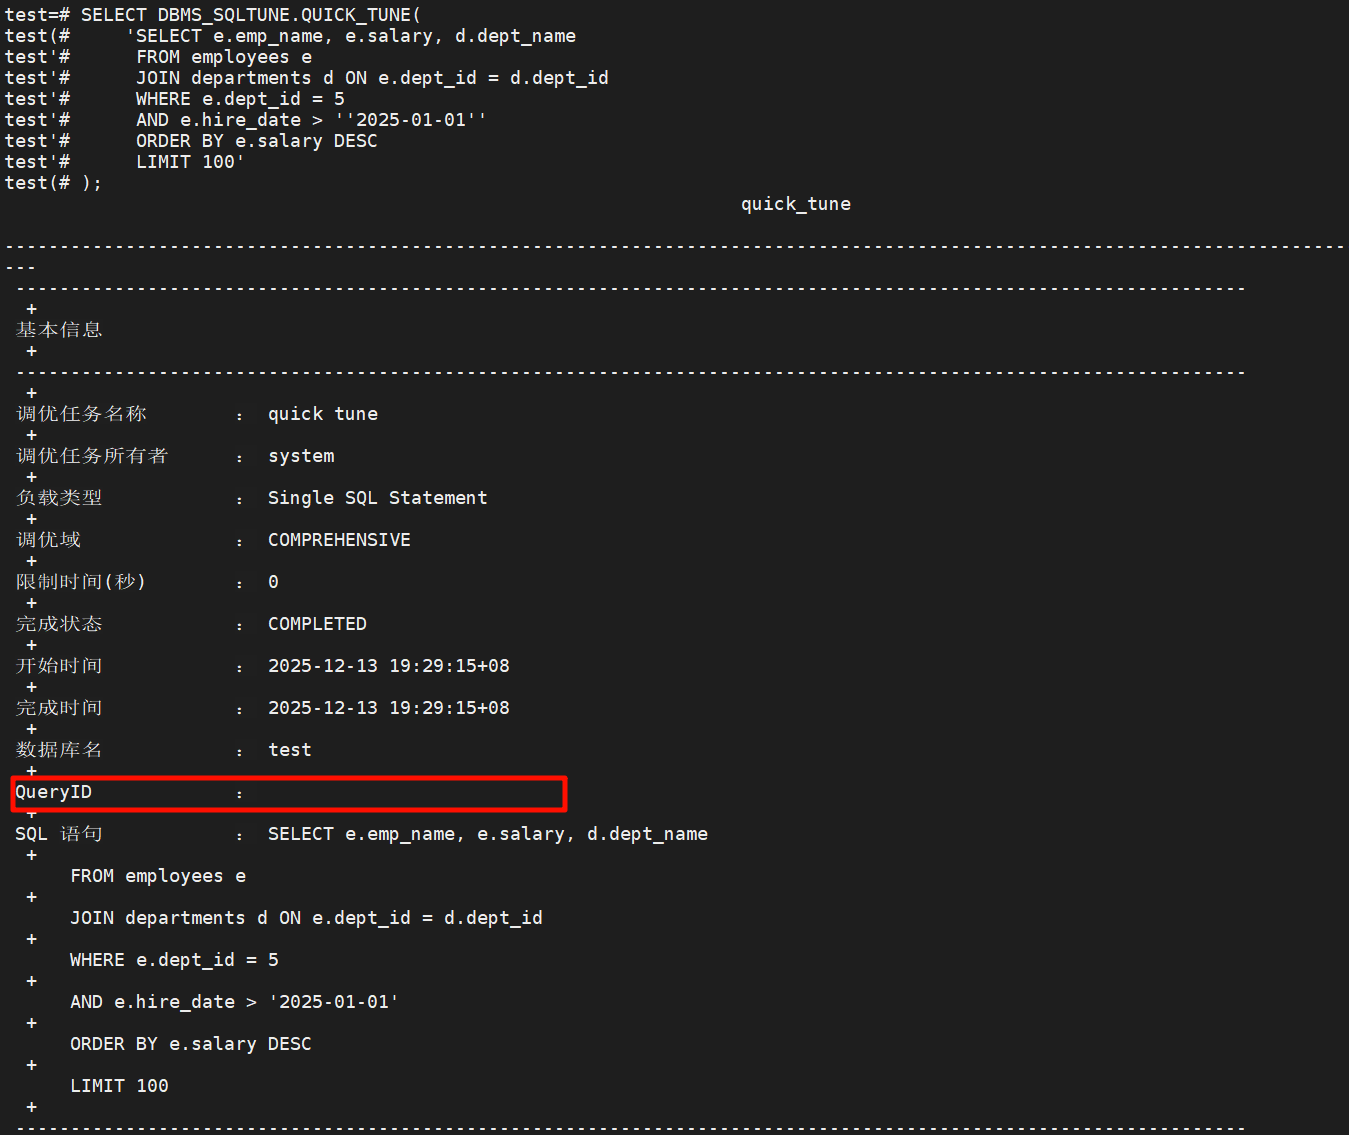This screenshot has width=1349, height=1135.
Task: Click "LIMIT 100" in the report output
Action: [x=119, y=1086]
